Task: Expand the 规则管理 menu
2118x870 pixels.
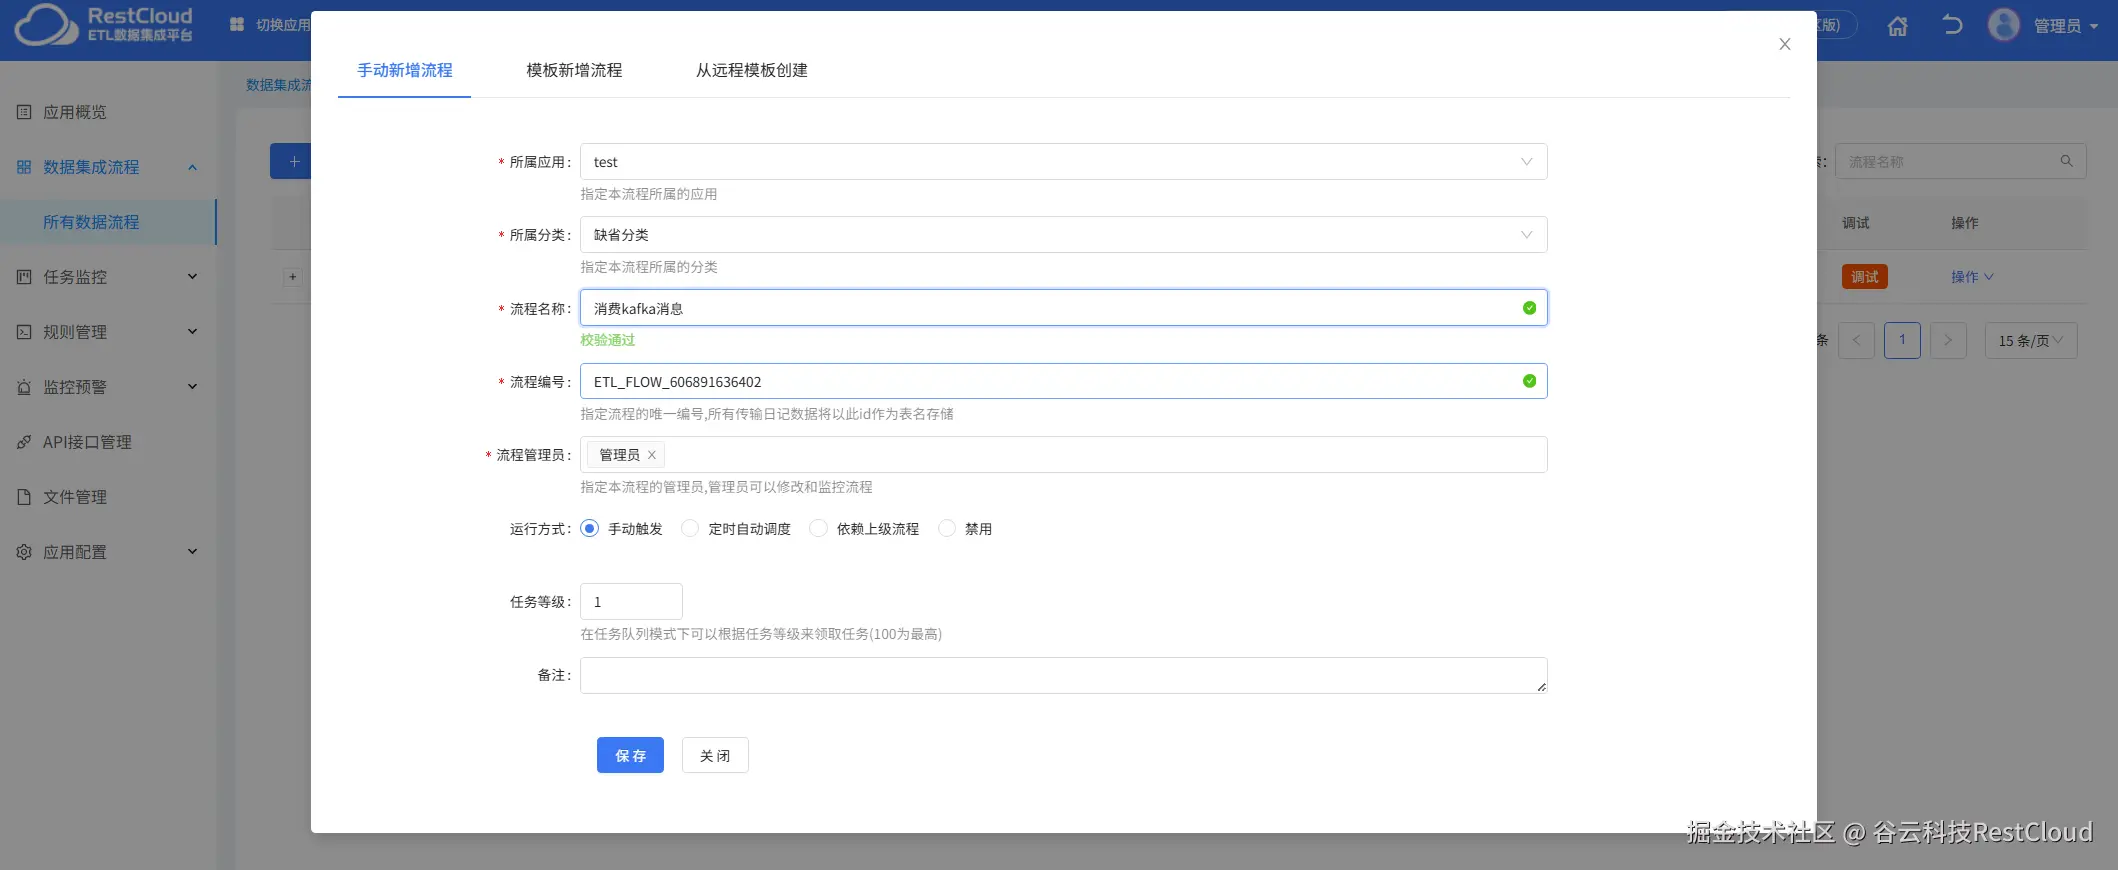Action: coord(193,332)
